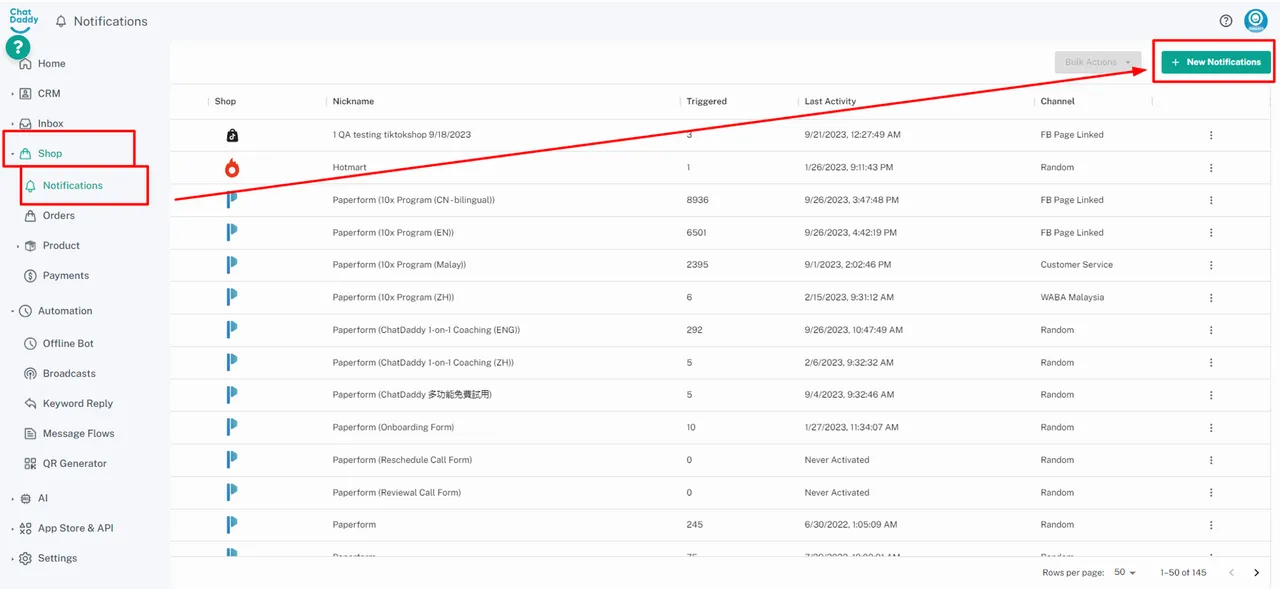Select the QR Generator icon
Viewport: 1280px width, 589px height.
click(31, 463)
